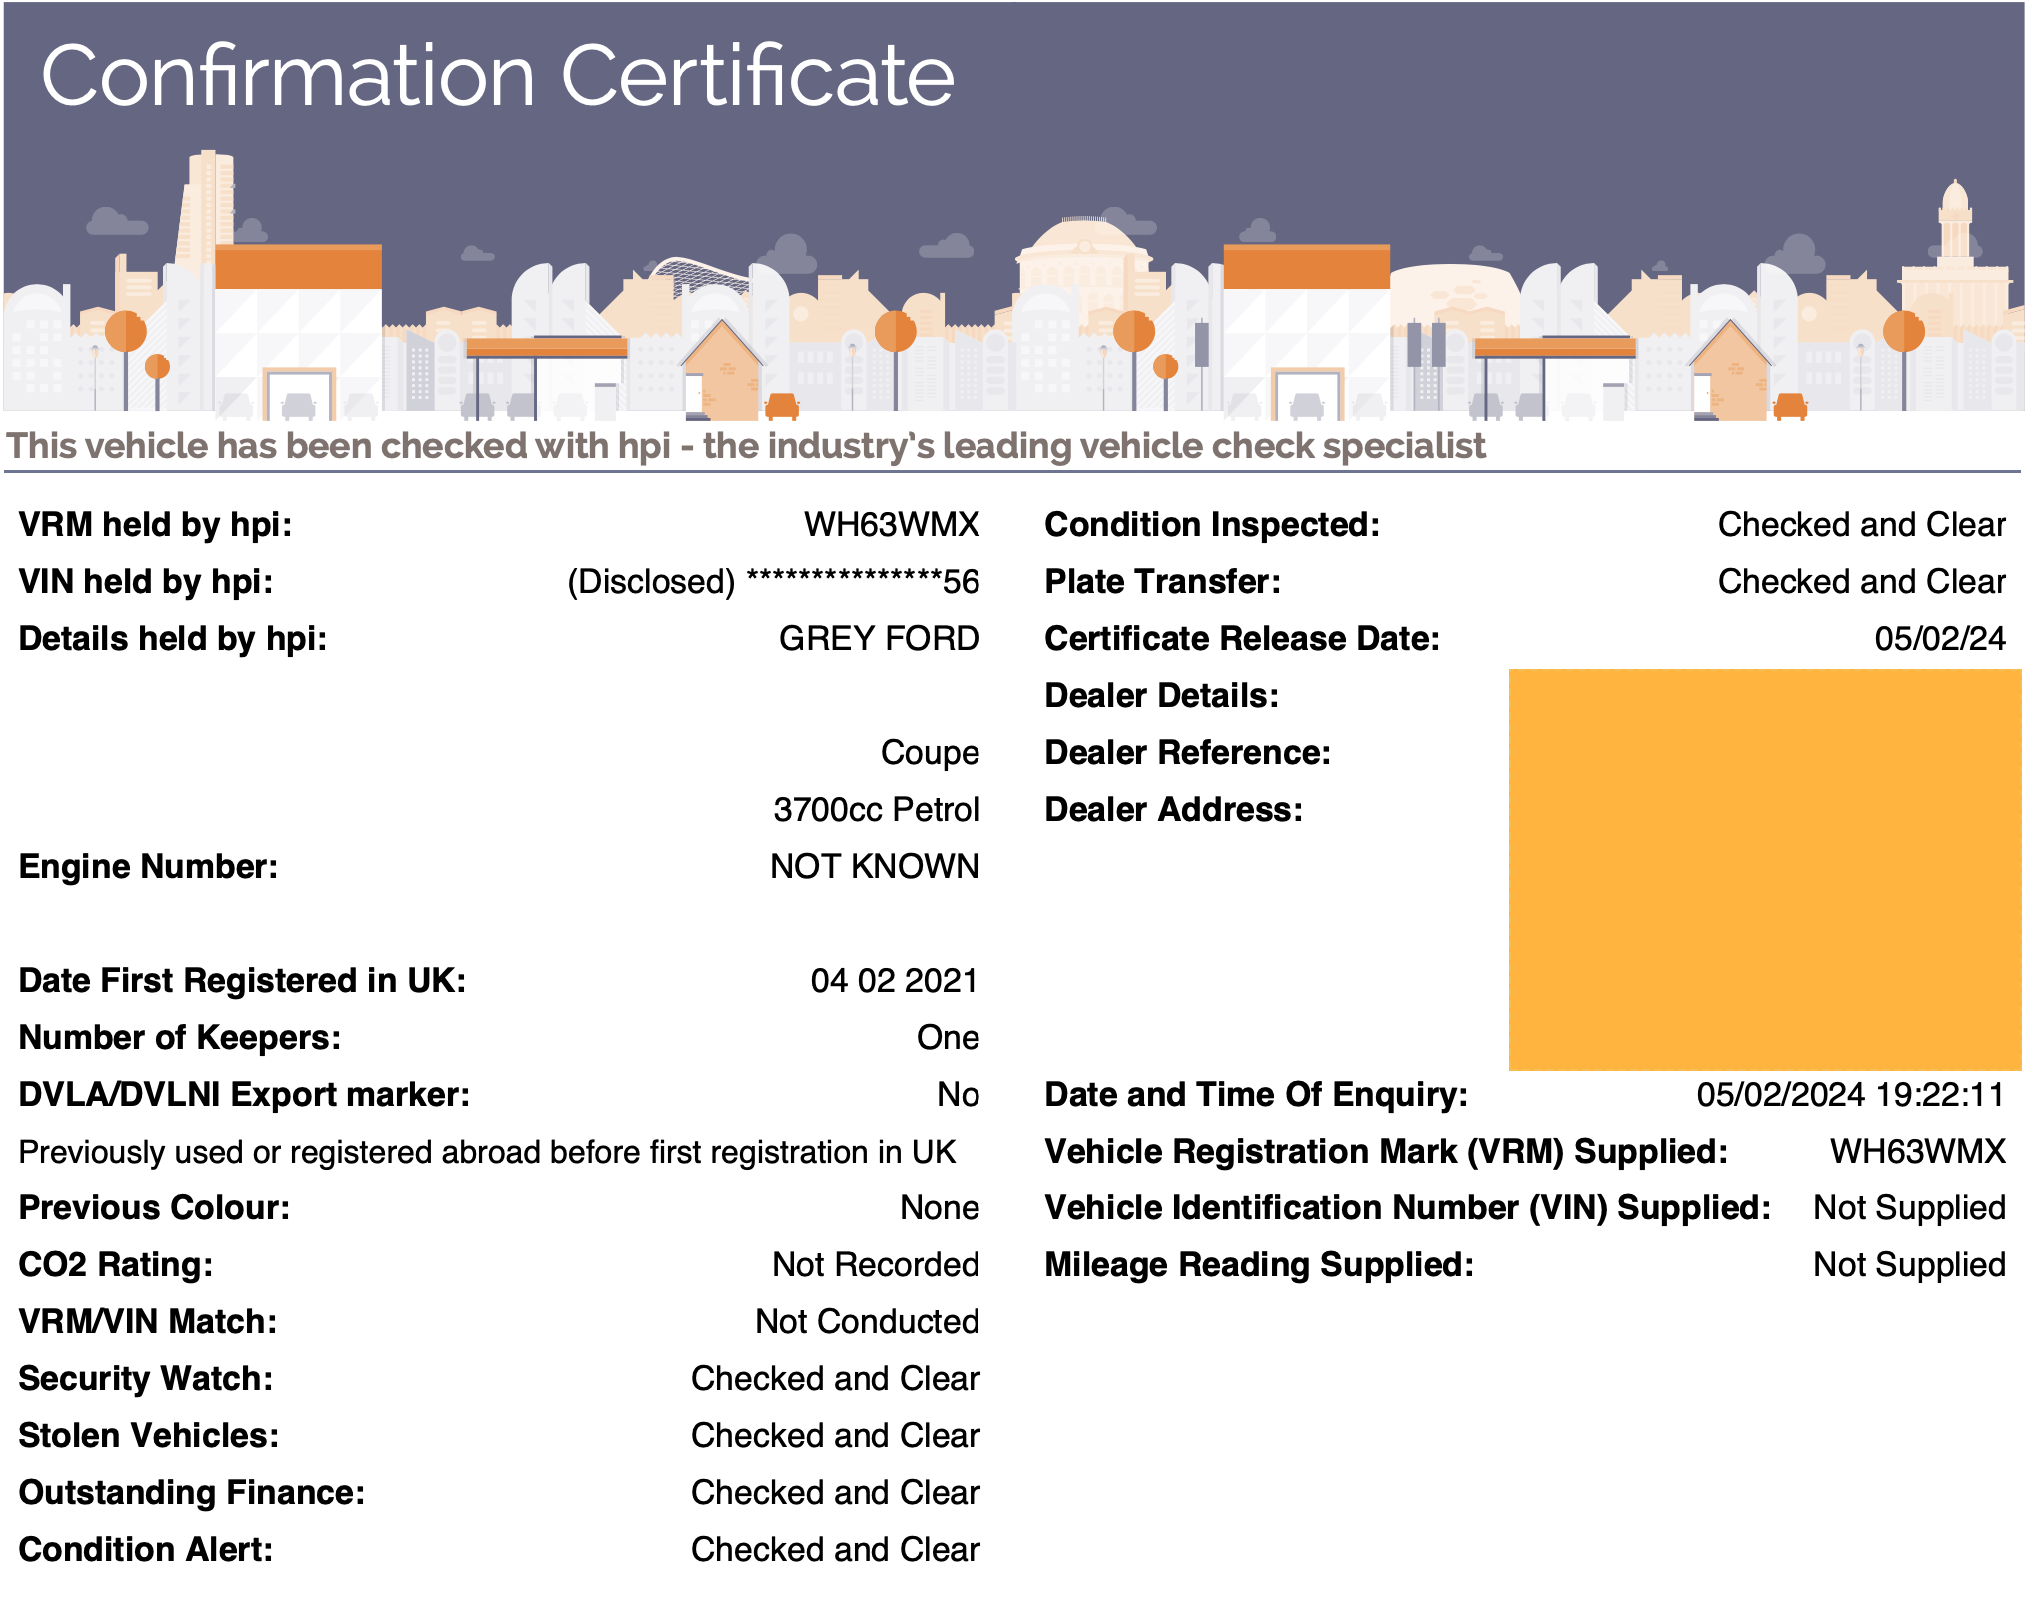This screenshot has height=1610, width=2026.
Task: Click the Confirmation Certificate title
Action: 498,77
